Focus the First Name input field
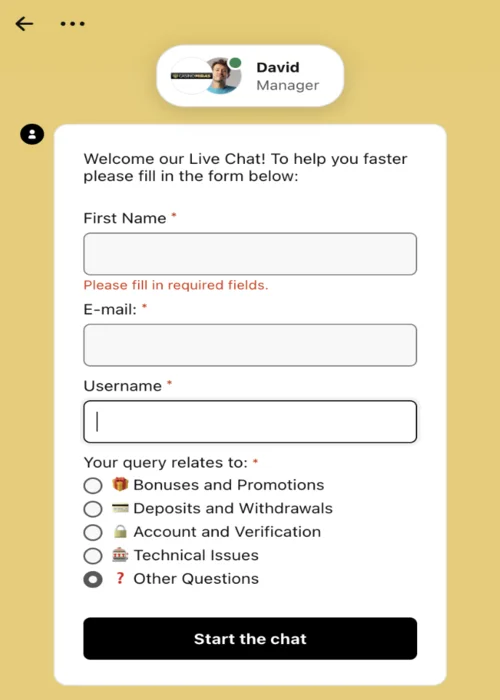 (250, 254)
